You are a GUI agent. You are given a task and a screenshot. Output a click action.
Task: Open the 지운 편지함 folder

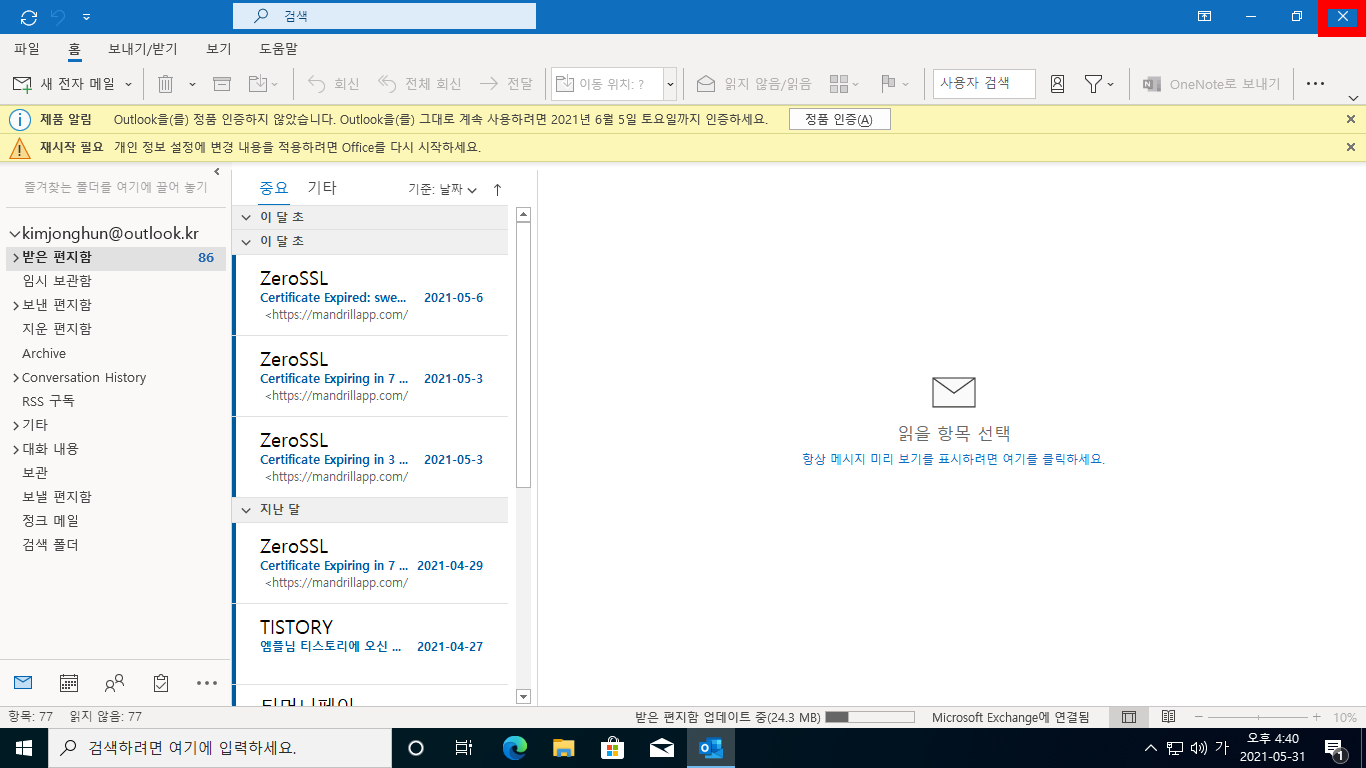click(x=56, y=329)
